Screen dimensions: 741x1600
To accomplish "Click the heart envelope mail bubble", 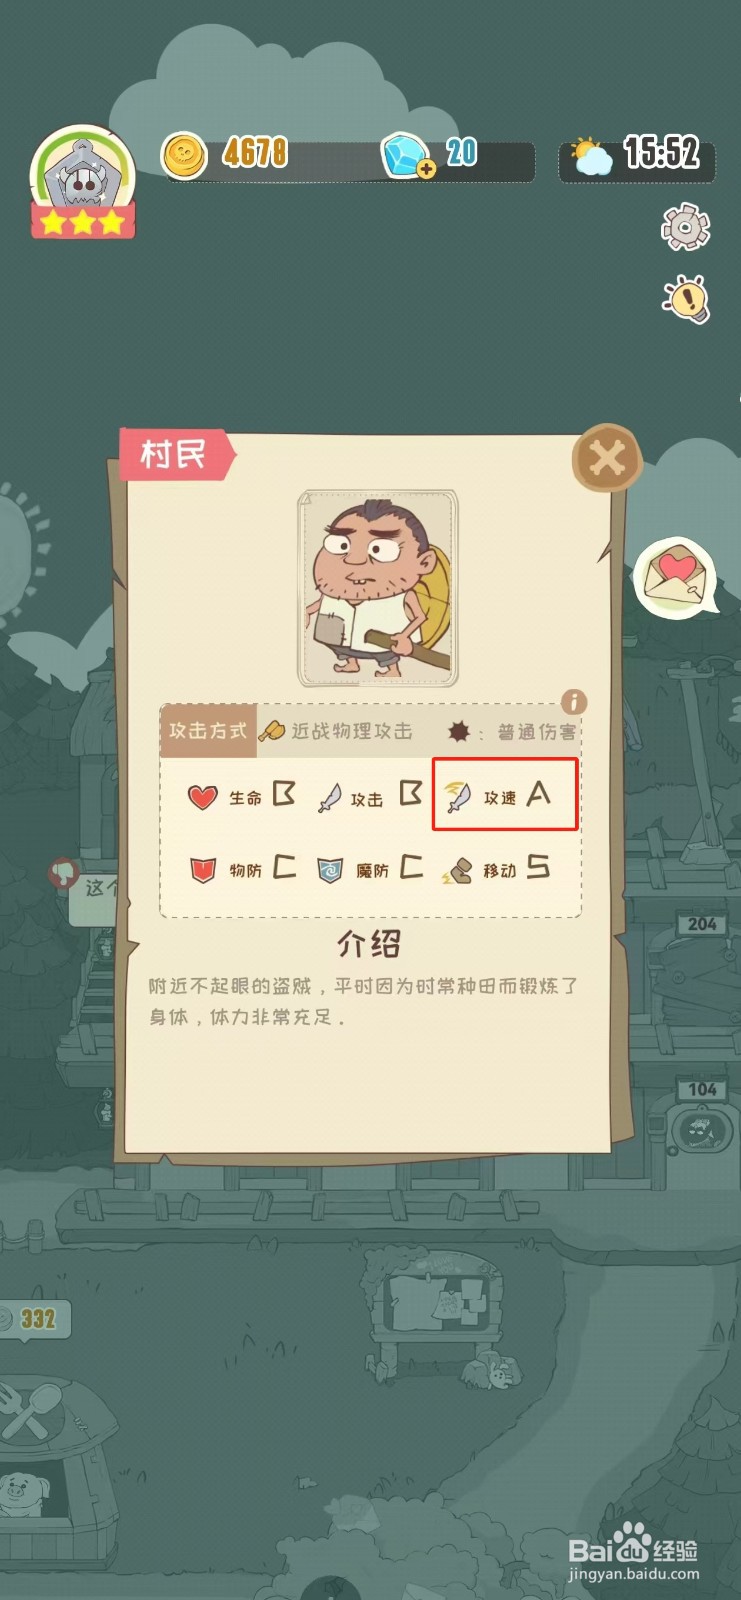I will click(x=676, y=577).
